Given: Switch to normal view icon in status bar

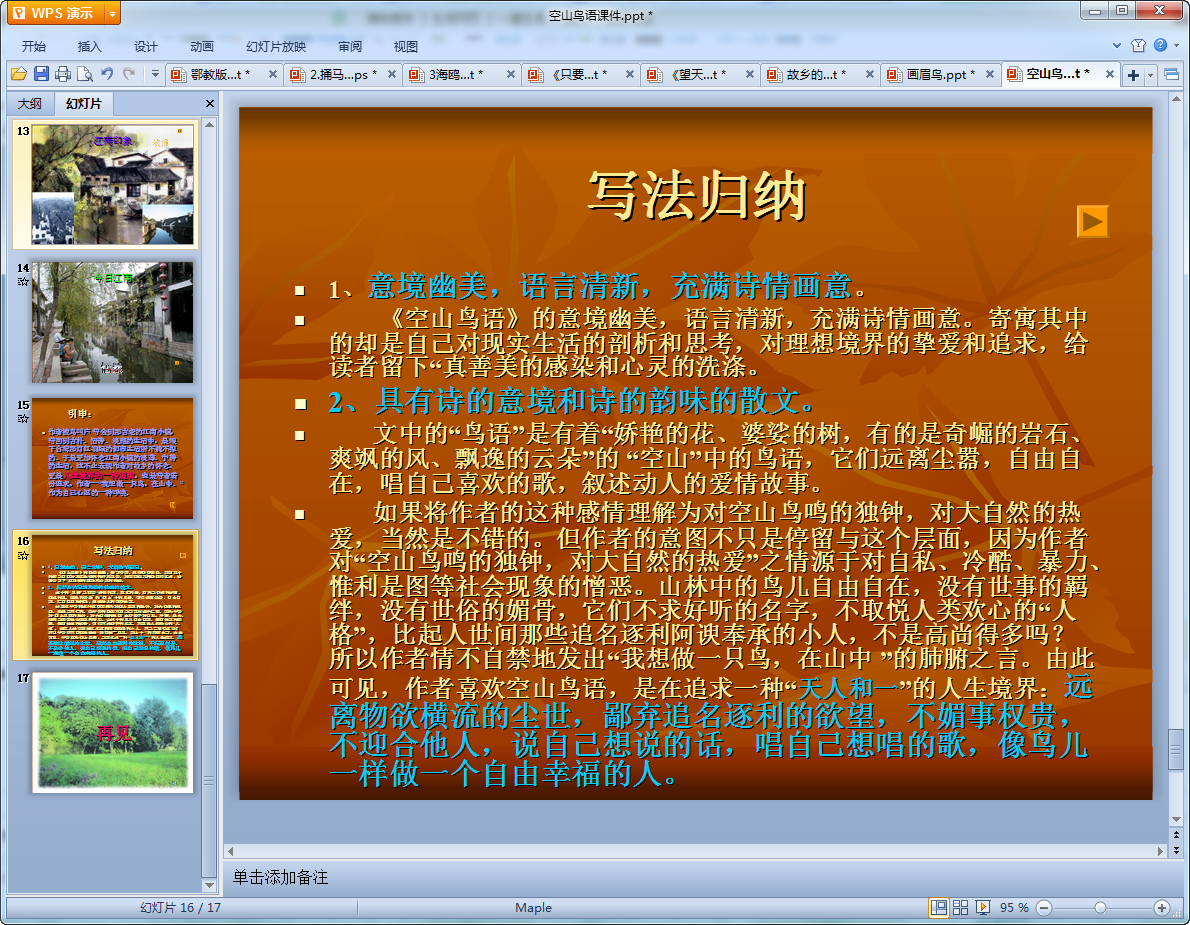Looking at the screenshot, I should pos(939,908).
